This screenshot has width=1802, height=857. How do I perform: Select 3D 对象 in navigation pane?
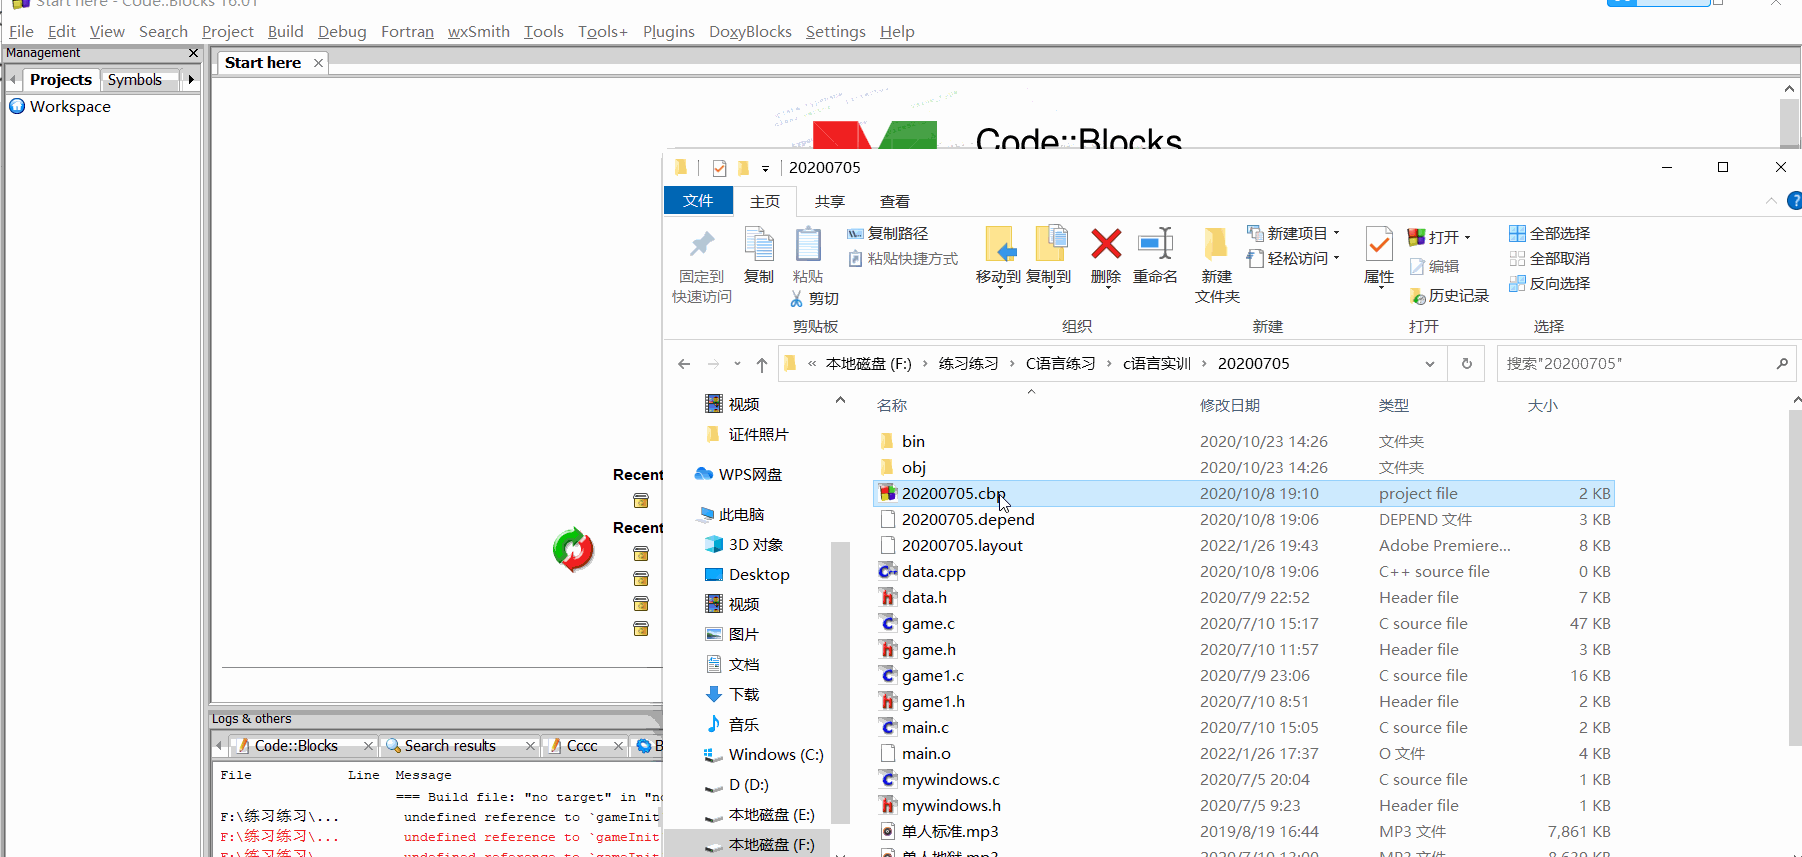click(744, 544)
